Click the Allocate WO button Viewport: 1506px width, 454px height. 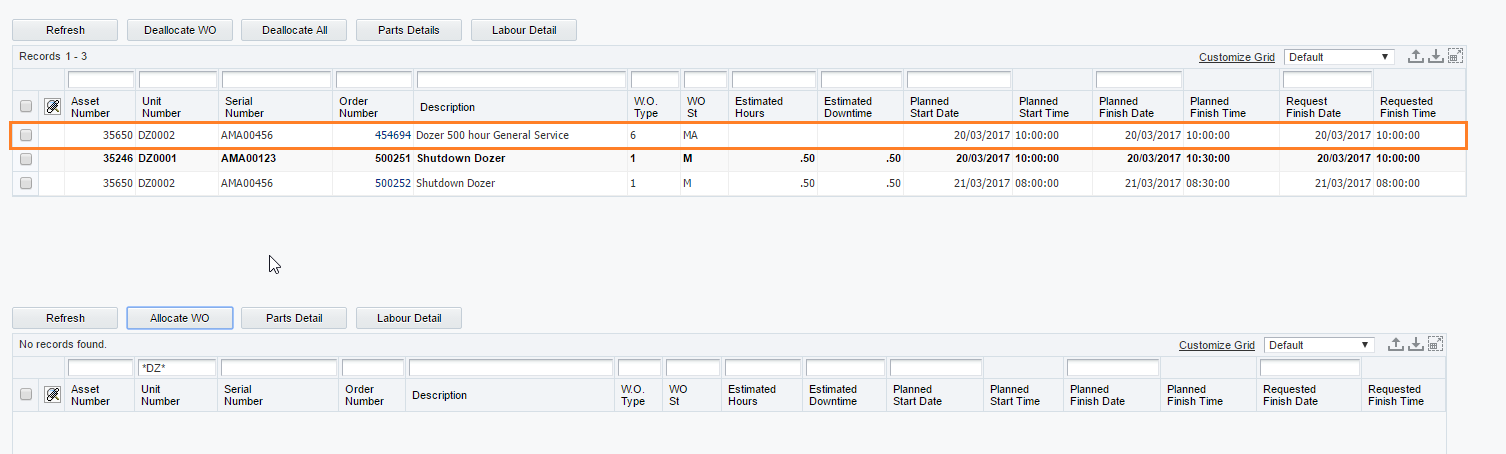click(x=180, y=318)
